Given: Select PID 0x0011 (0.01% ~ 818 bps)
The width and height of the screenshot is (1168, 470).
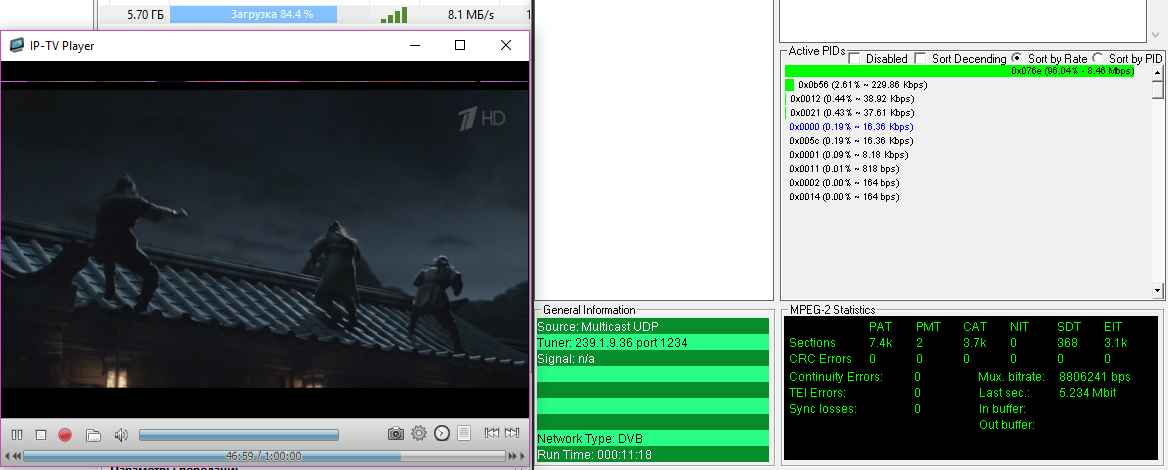Looking at the screenshot, I should pyautogui.click(x=845, y=169).
